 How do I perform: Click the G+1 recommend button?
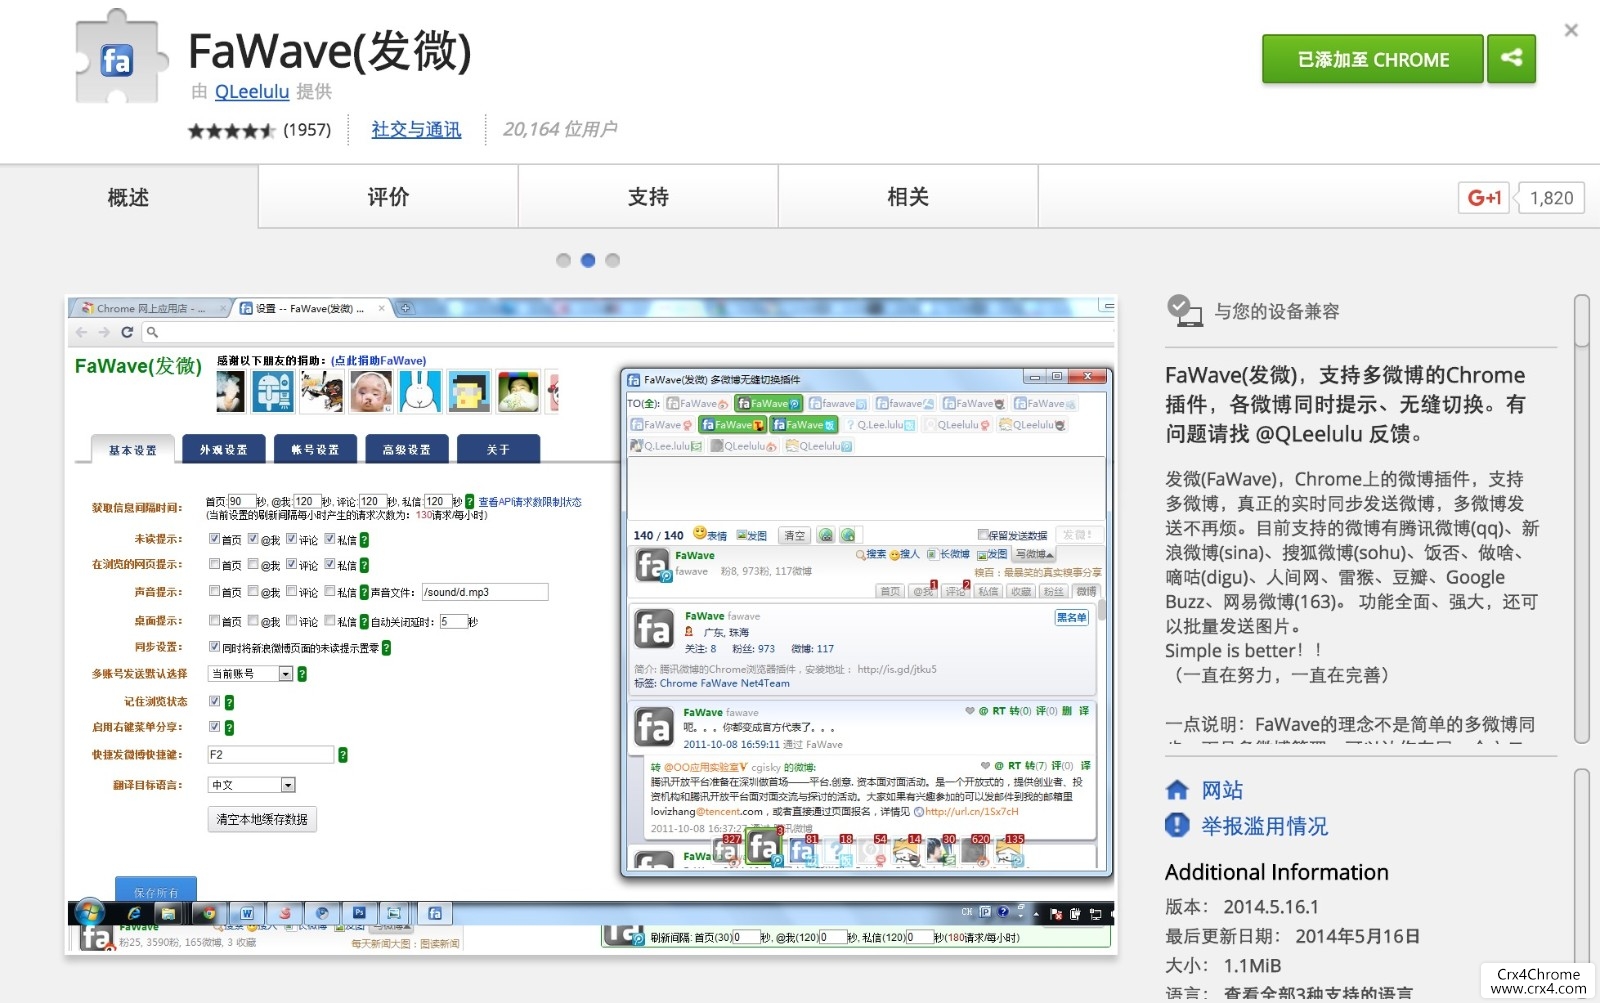tap(1484, 198)
